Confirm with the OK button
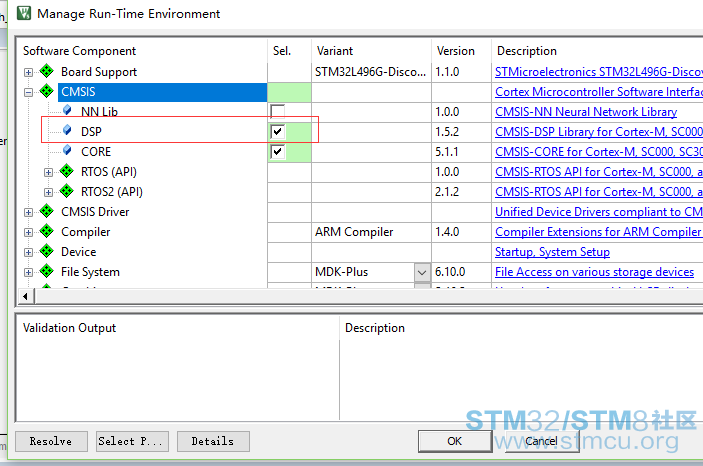This screenshot has height=466, width=703. [x=455, y=441]
